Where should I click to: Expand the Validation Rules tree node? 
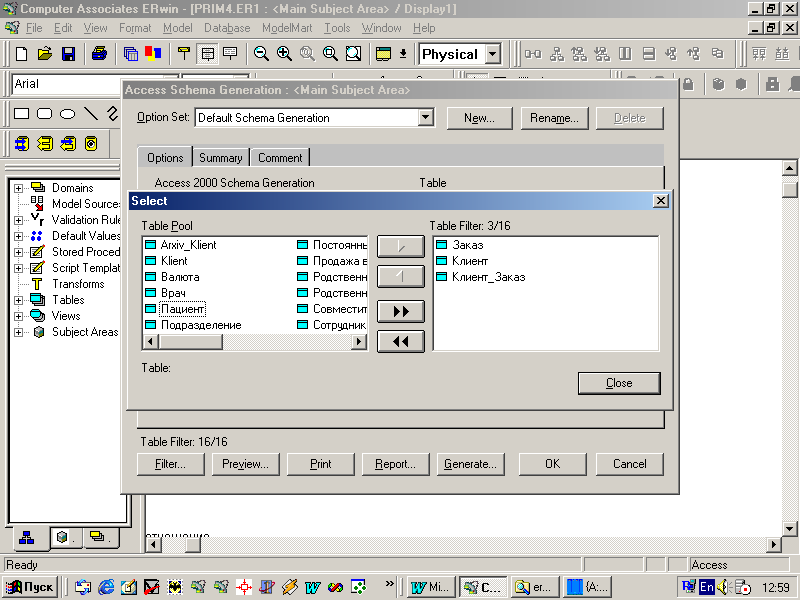pos(18,220)
